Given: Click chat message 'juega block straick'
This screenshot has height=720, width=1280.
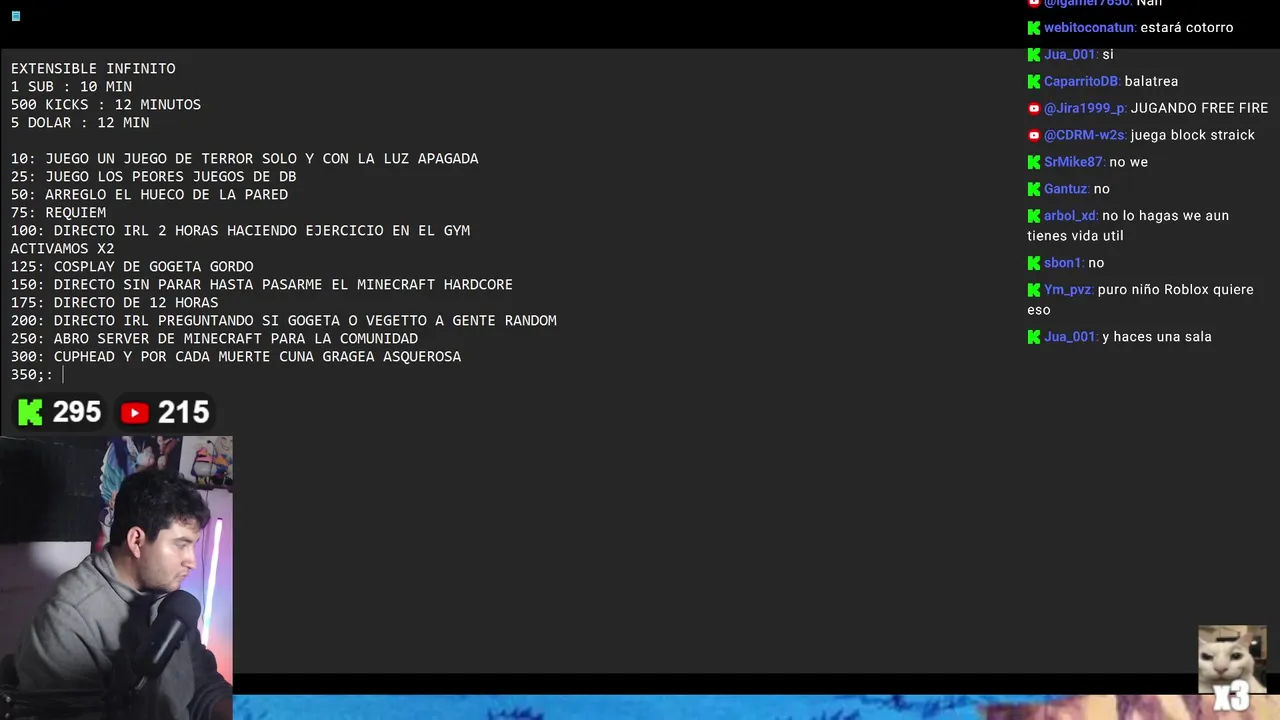Looking at the screenshot, I should point(1193,136).
